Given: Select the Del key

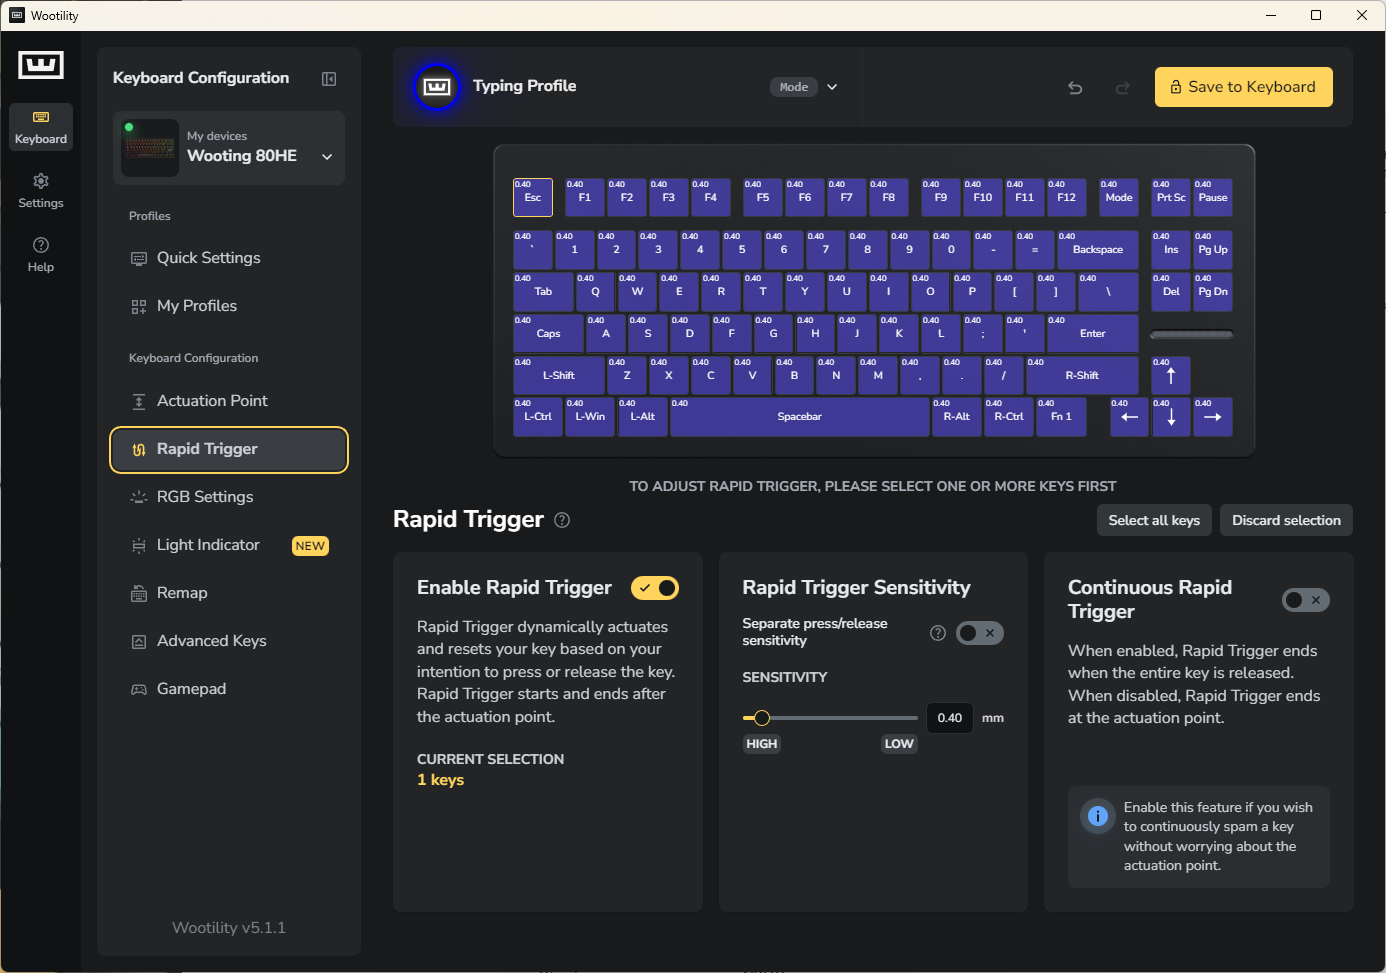Looking at the screenshot, I should tap(1171, 292).
